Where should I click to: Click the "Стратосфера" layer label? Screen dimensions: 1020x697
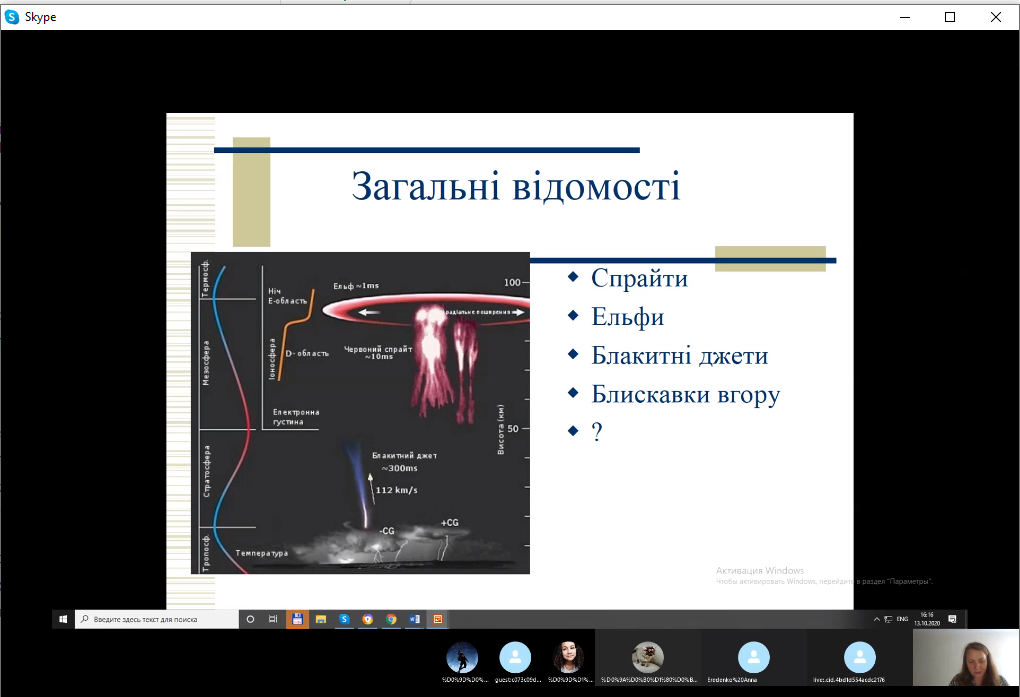tap(206, 471)
